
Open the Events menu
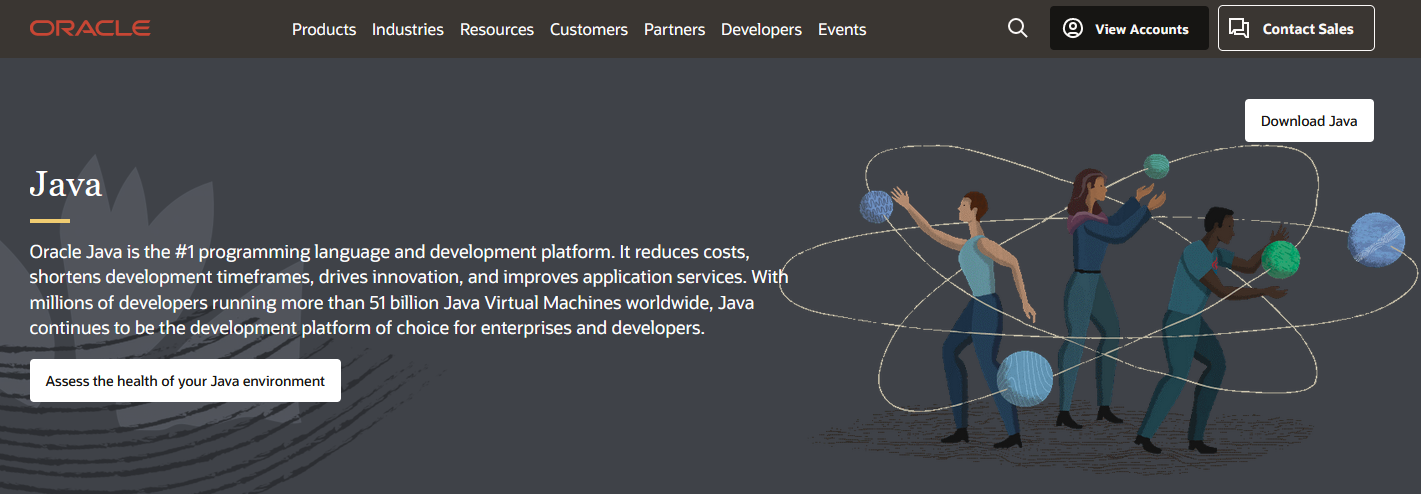tap(842, 29)
